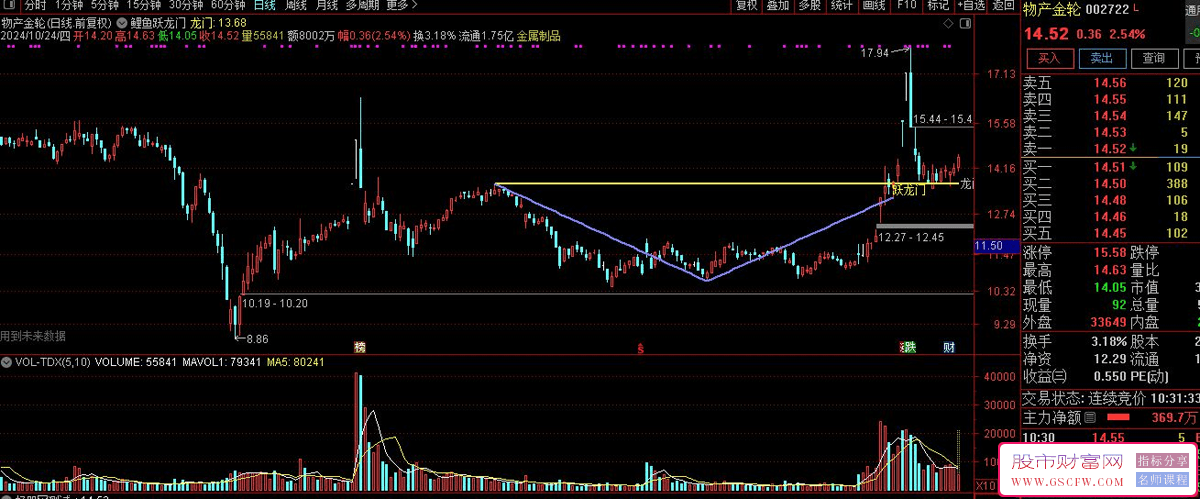Open the 统计 statistics tool
1200x499 pixels.
(x=842, y=5)
